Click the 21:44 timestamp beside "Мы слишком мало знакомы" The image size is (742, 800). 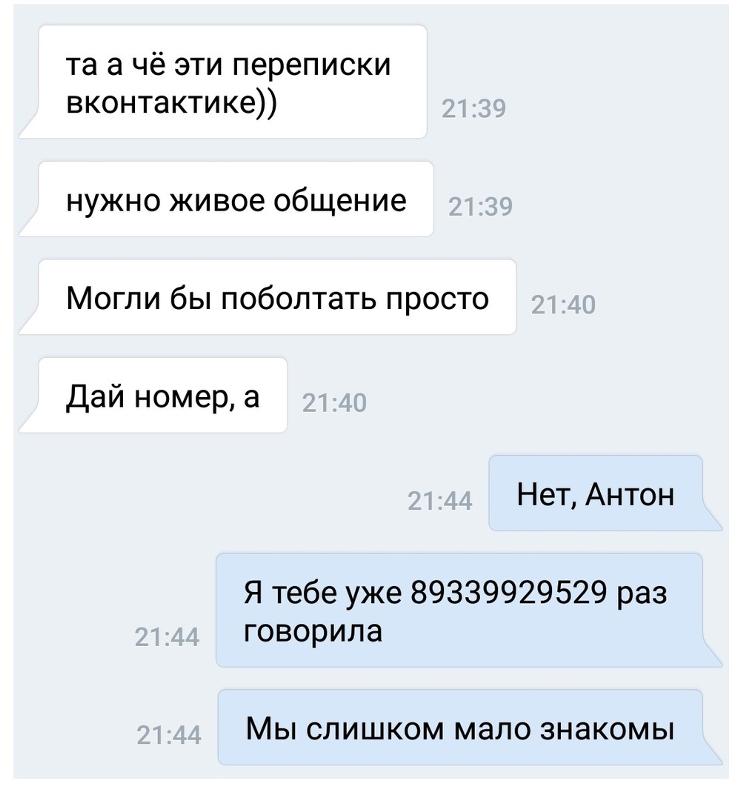click(x=169, y=735)
